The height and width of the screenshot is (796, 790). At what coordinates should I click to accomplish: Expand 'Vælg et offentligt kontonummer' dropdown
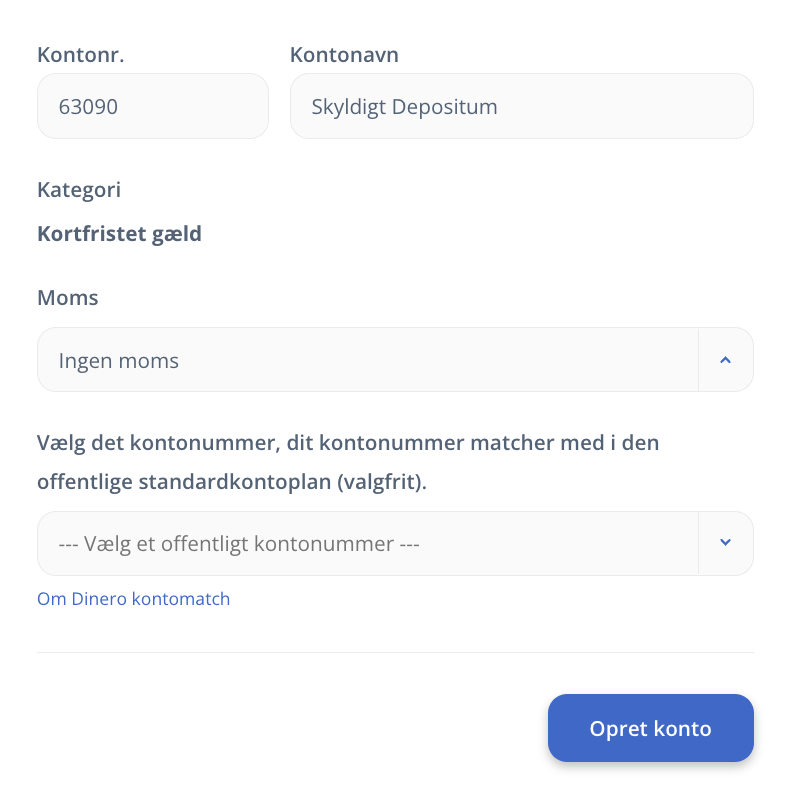[367, 544]
